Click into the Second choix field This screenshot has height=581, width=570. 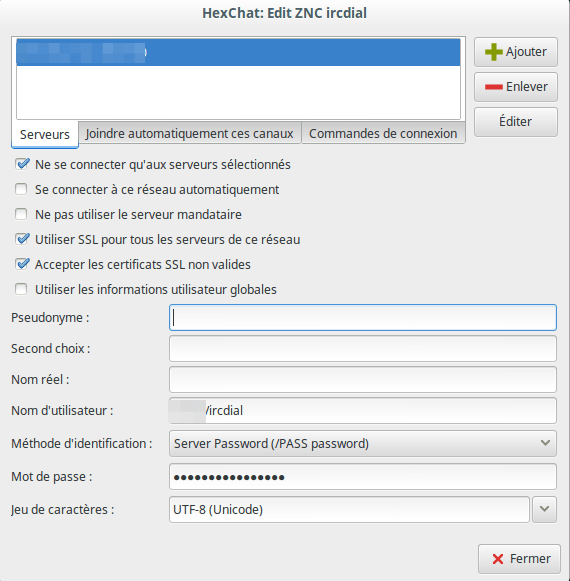pos(363,348)
